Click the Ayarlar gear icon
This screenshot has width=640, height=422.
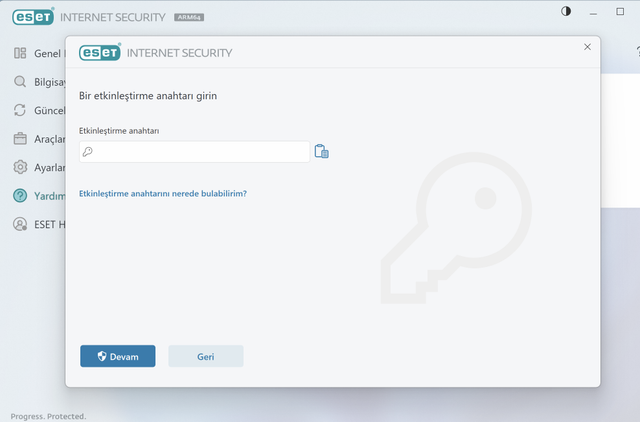(20, 167)
